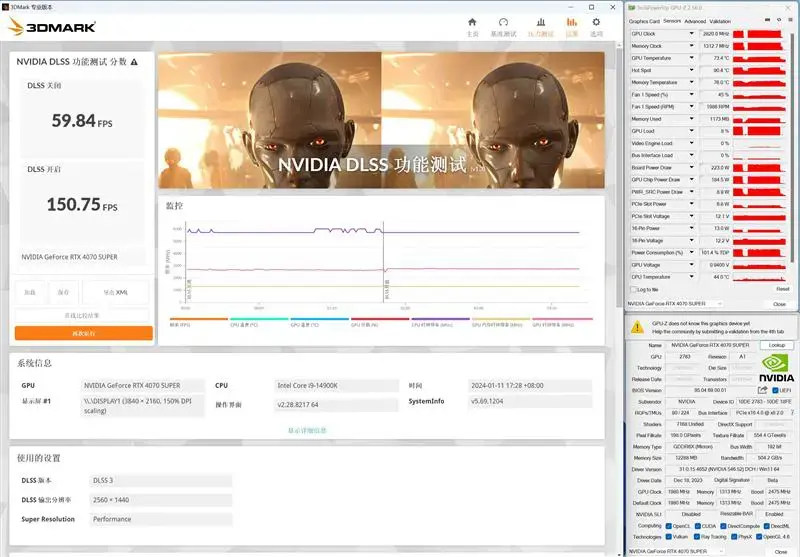
Task: Click the Reset button in the sensors window
Action: point(783,289)
